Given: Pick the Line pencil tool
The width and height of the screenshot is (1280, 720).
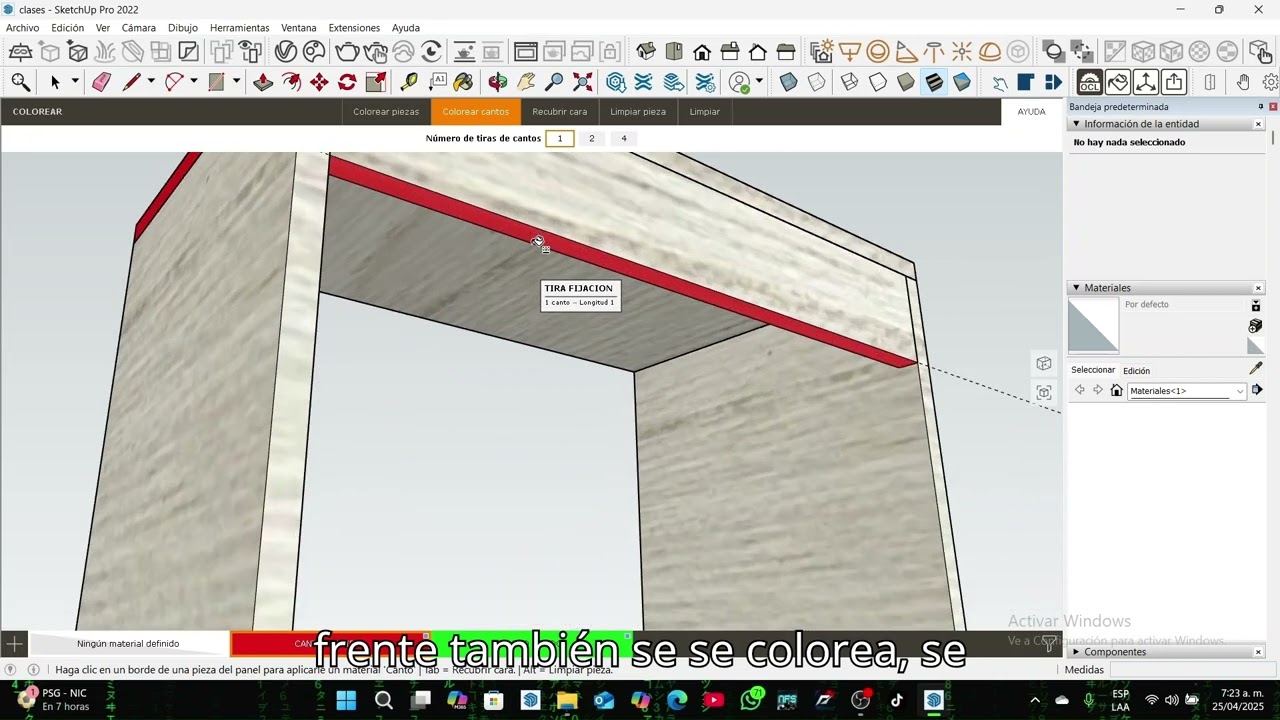Looking at the screenshot, I should pos(131,82).
